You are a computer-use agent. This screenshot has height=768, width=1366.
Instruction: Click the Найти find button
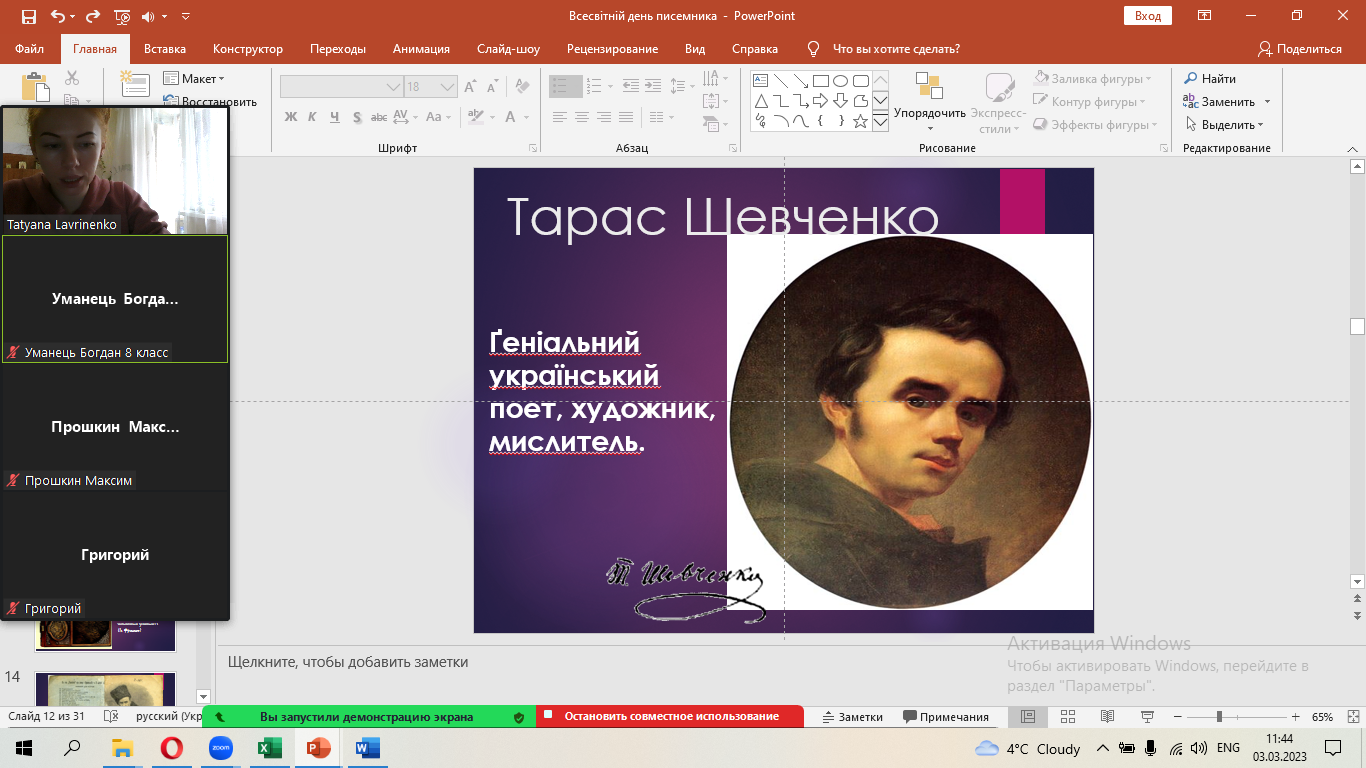click(1210, 78)
